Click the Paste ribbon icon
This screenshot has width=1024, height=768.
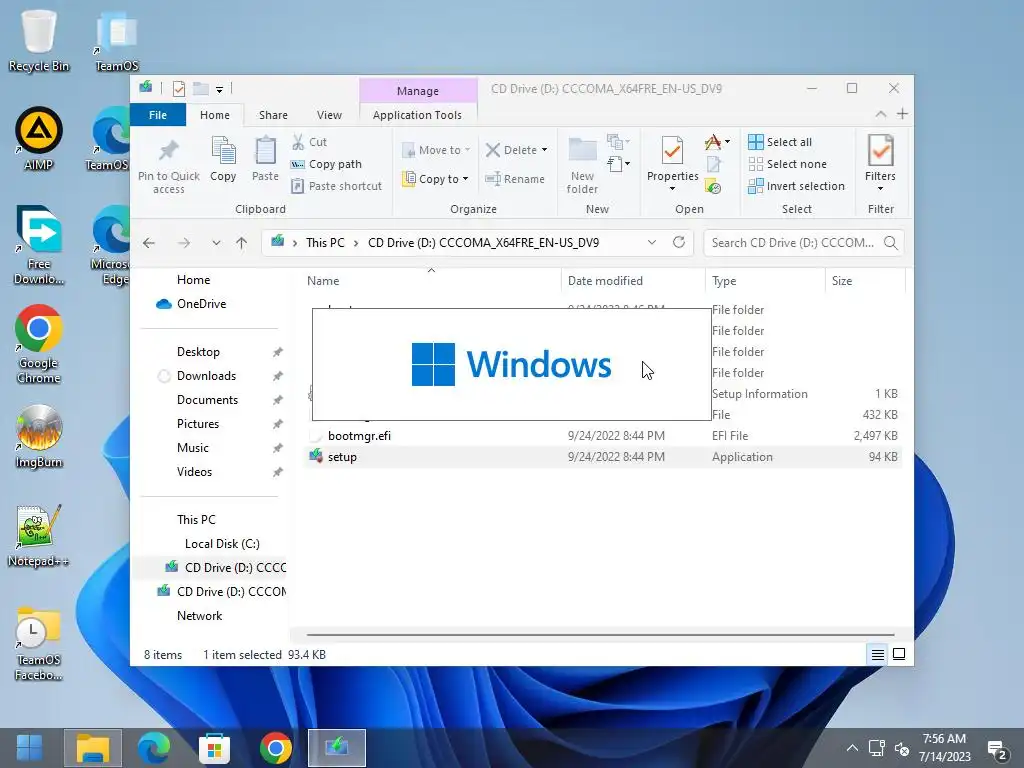265,152
